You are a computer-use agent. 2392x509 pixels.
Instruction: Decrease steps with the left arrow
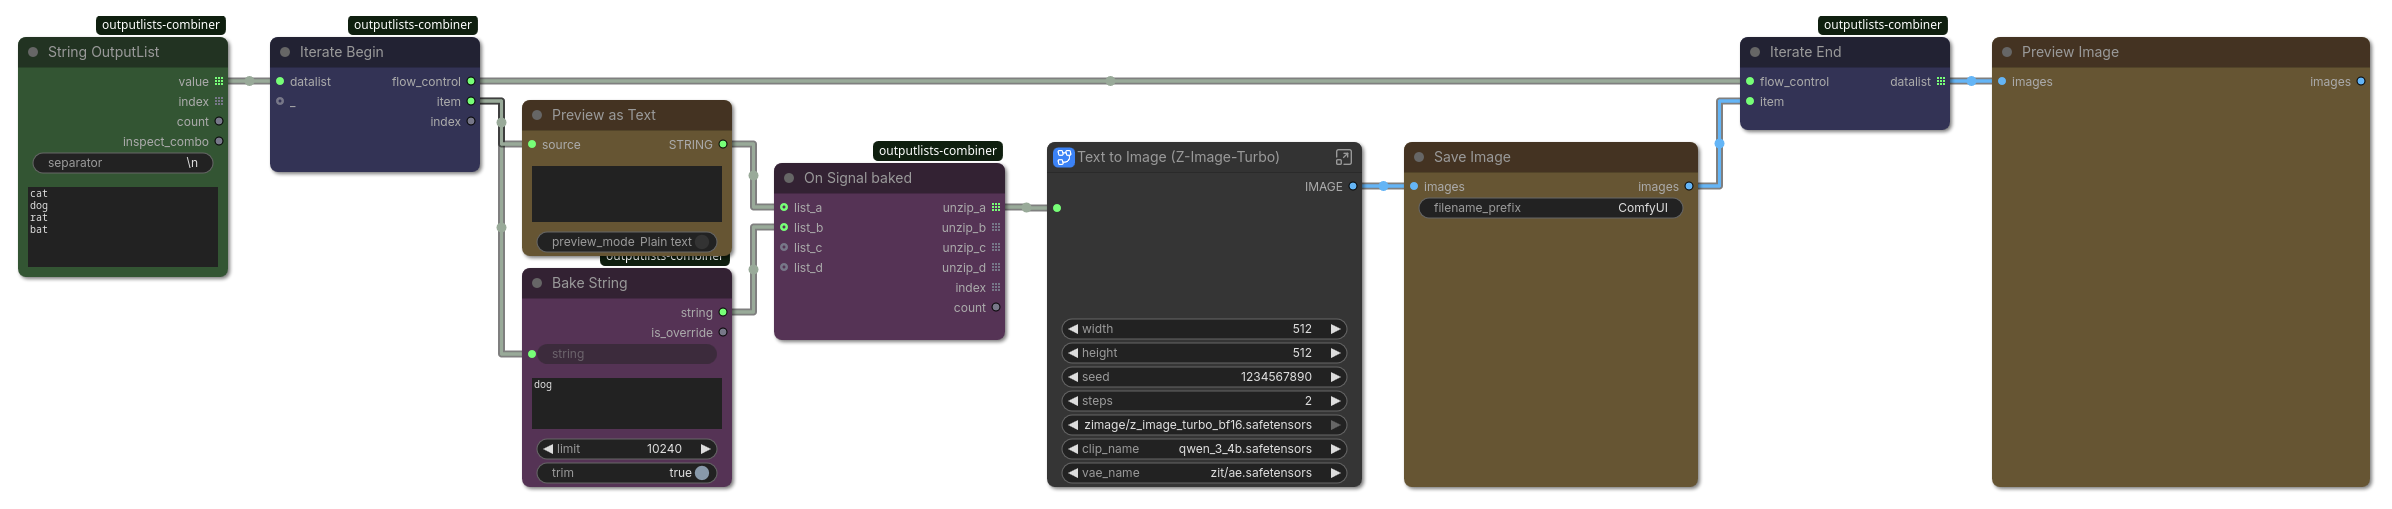click(x=1073, y=401)
